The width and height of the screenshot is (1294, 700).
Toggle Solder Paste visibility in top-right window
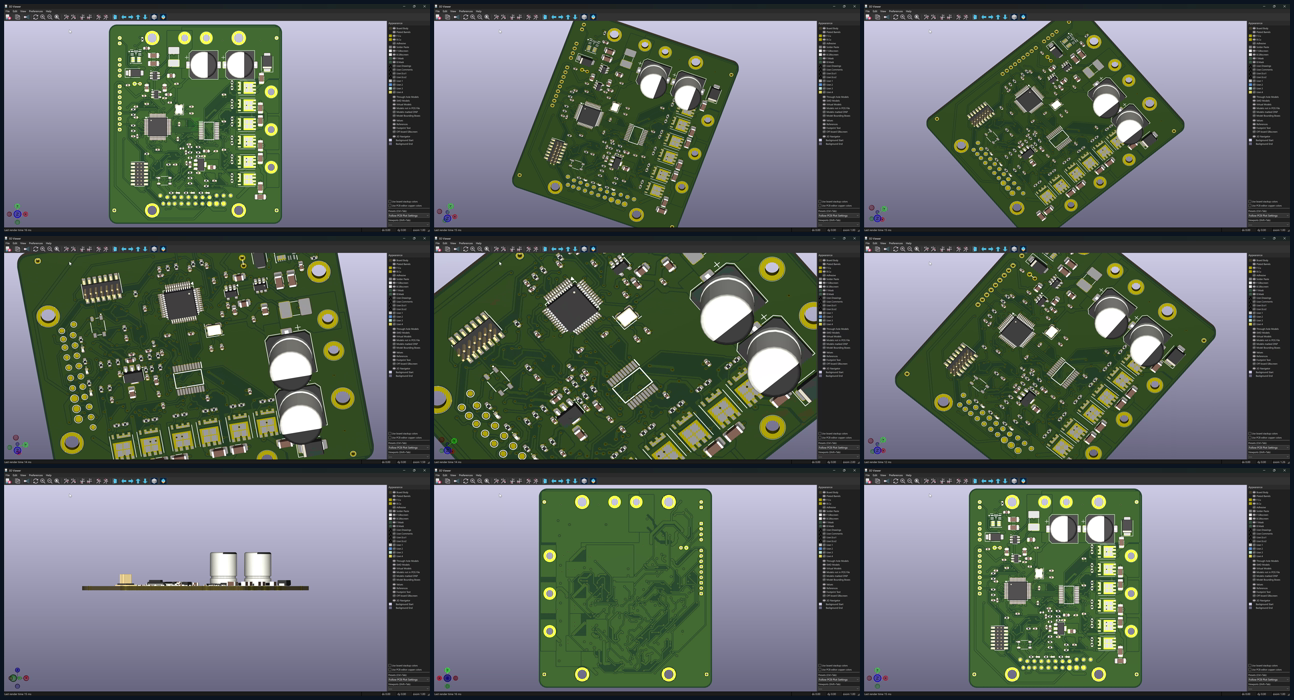pyautogui.click(x=1254, y=47)
